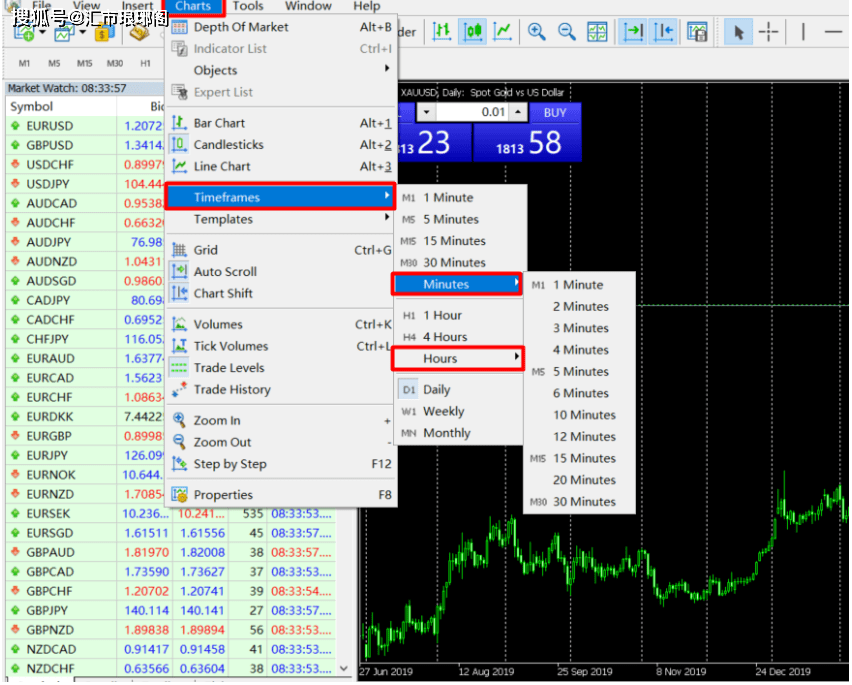Click the BUY button on the chart
This screenshot has height=685, width=852.
555,112
